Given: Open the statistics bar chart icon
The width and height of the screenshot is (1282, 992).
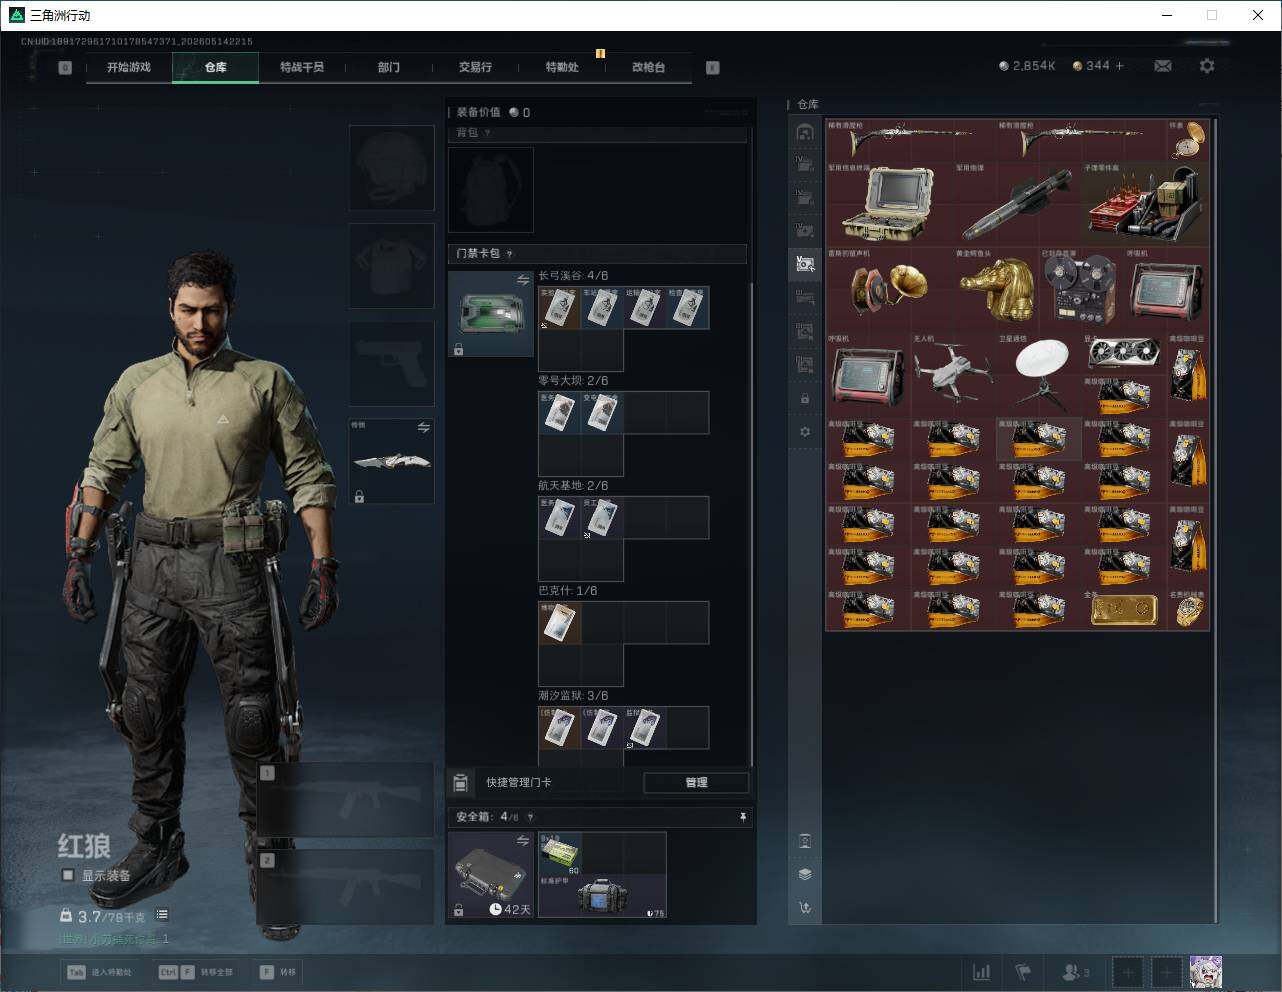Looking at the screenshot, I should [x=982, y=972].
